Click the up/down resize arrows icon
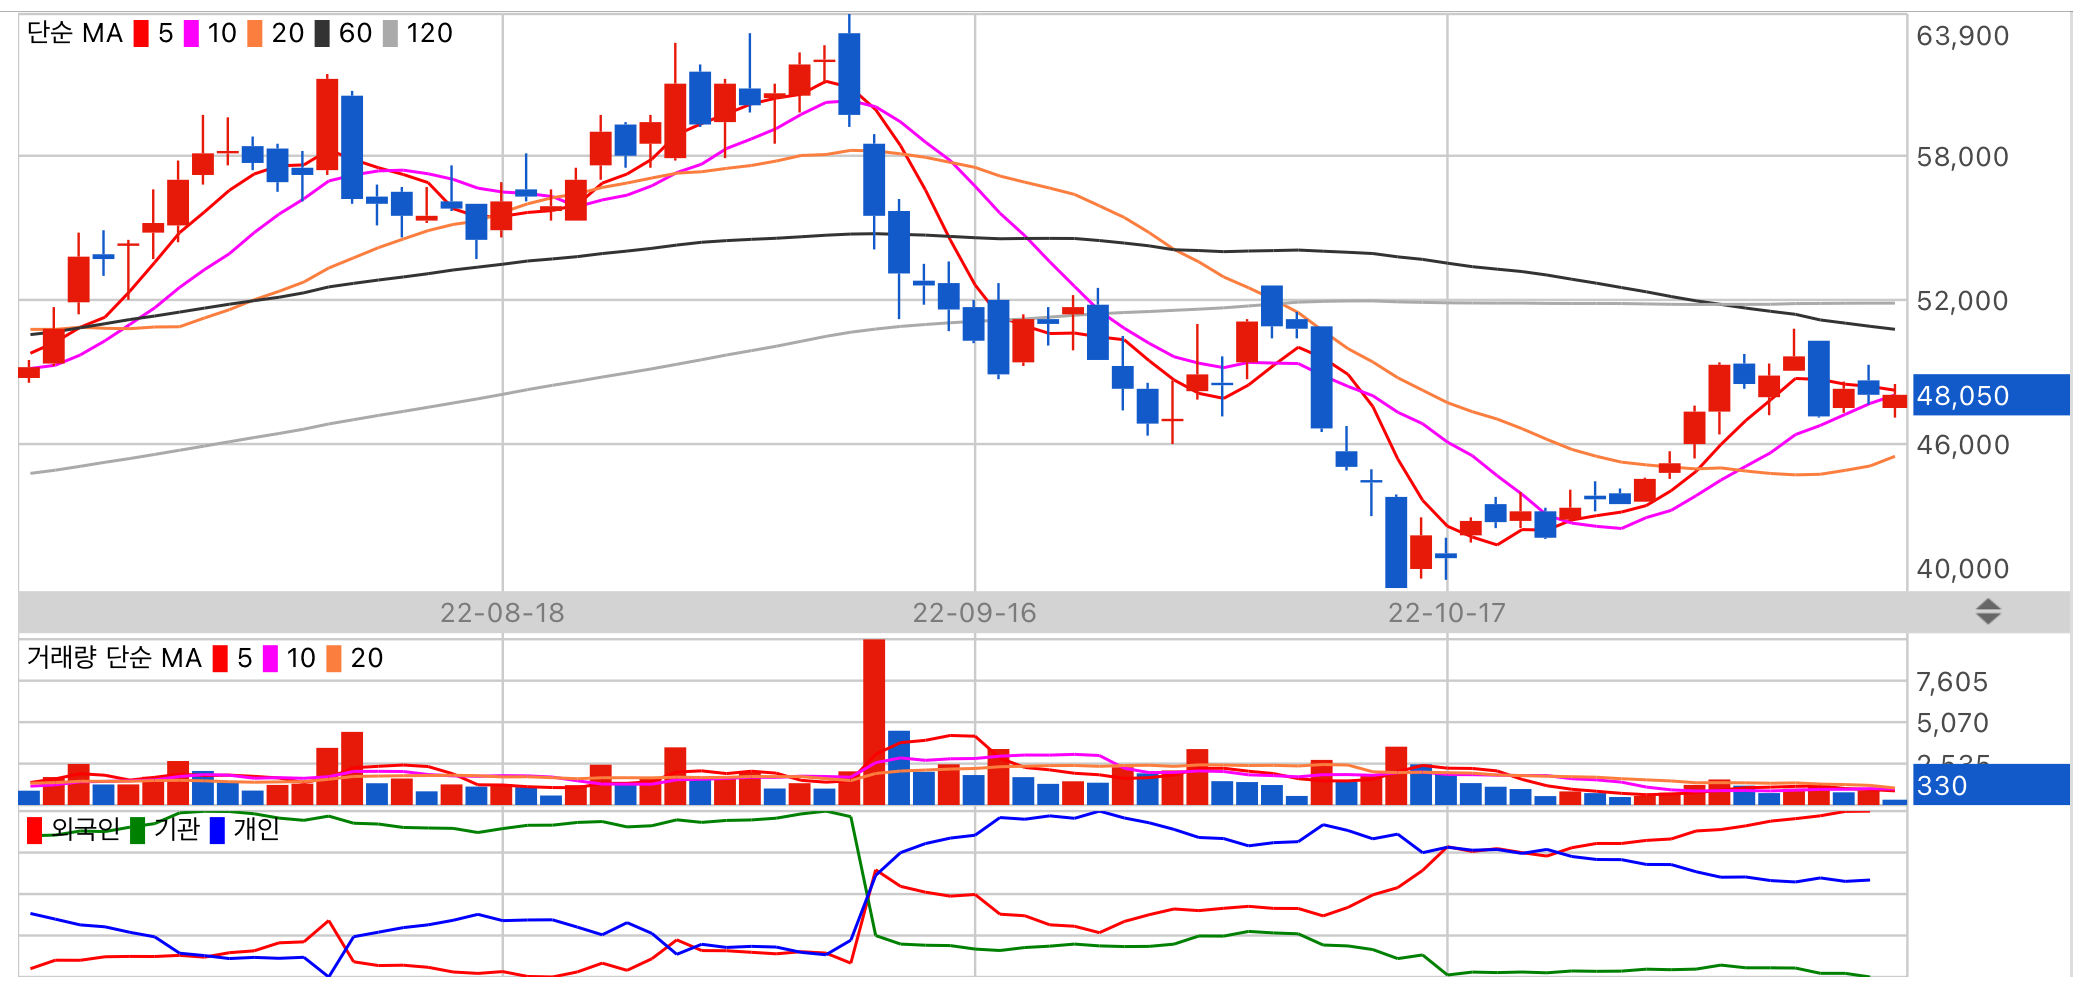 tap(1988, 612)
